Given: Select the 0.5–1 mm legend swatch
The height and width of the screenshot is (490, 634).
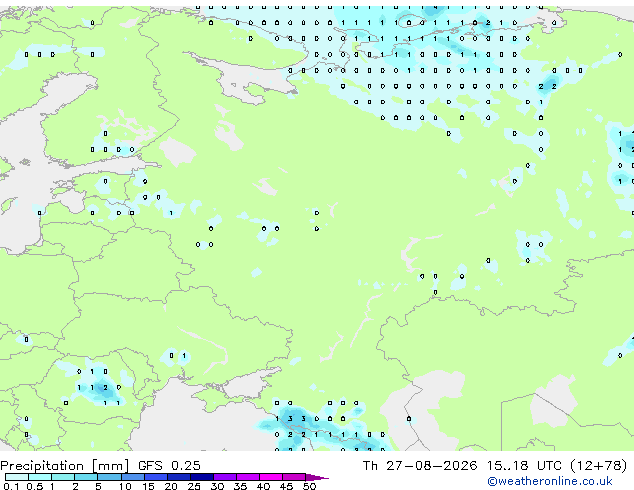Looking at the screenshot, I should pyautogui.click(x=40, y=477).
